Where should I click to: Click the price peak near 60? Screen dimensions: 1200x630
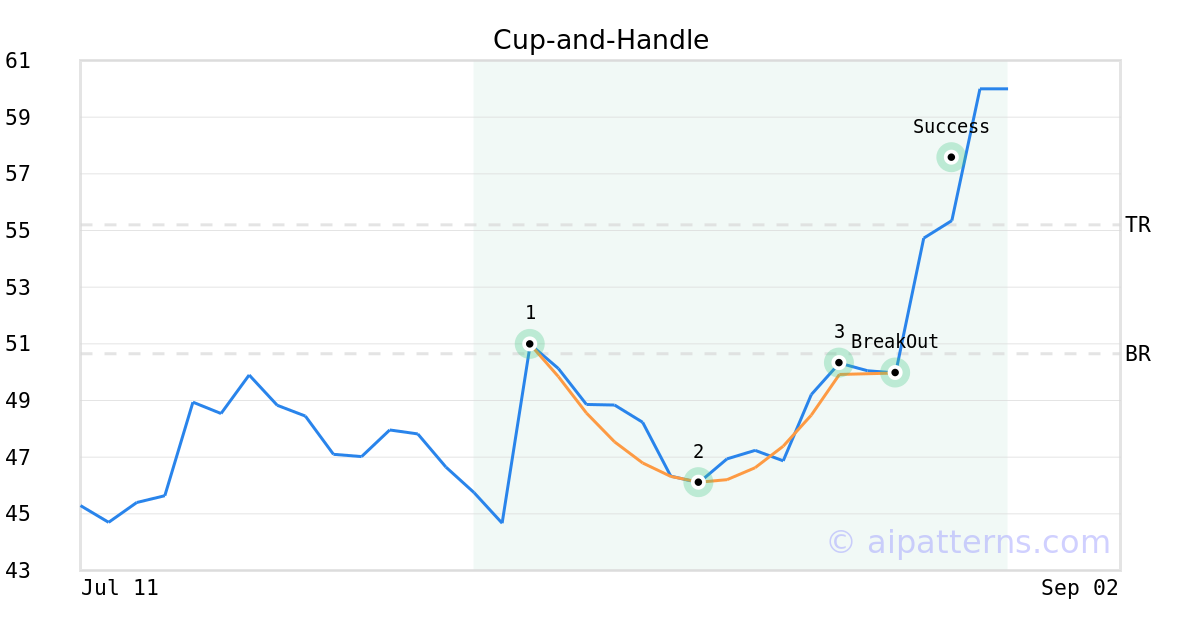click(x=993, y=89)
